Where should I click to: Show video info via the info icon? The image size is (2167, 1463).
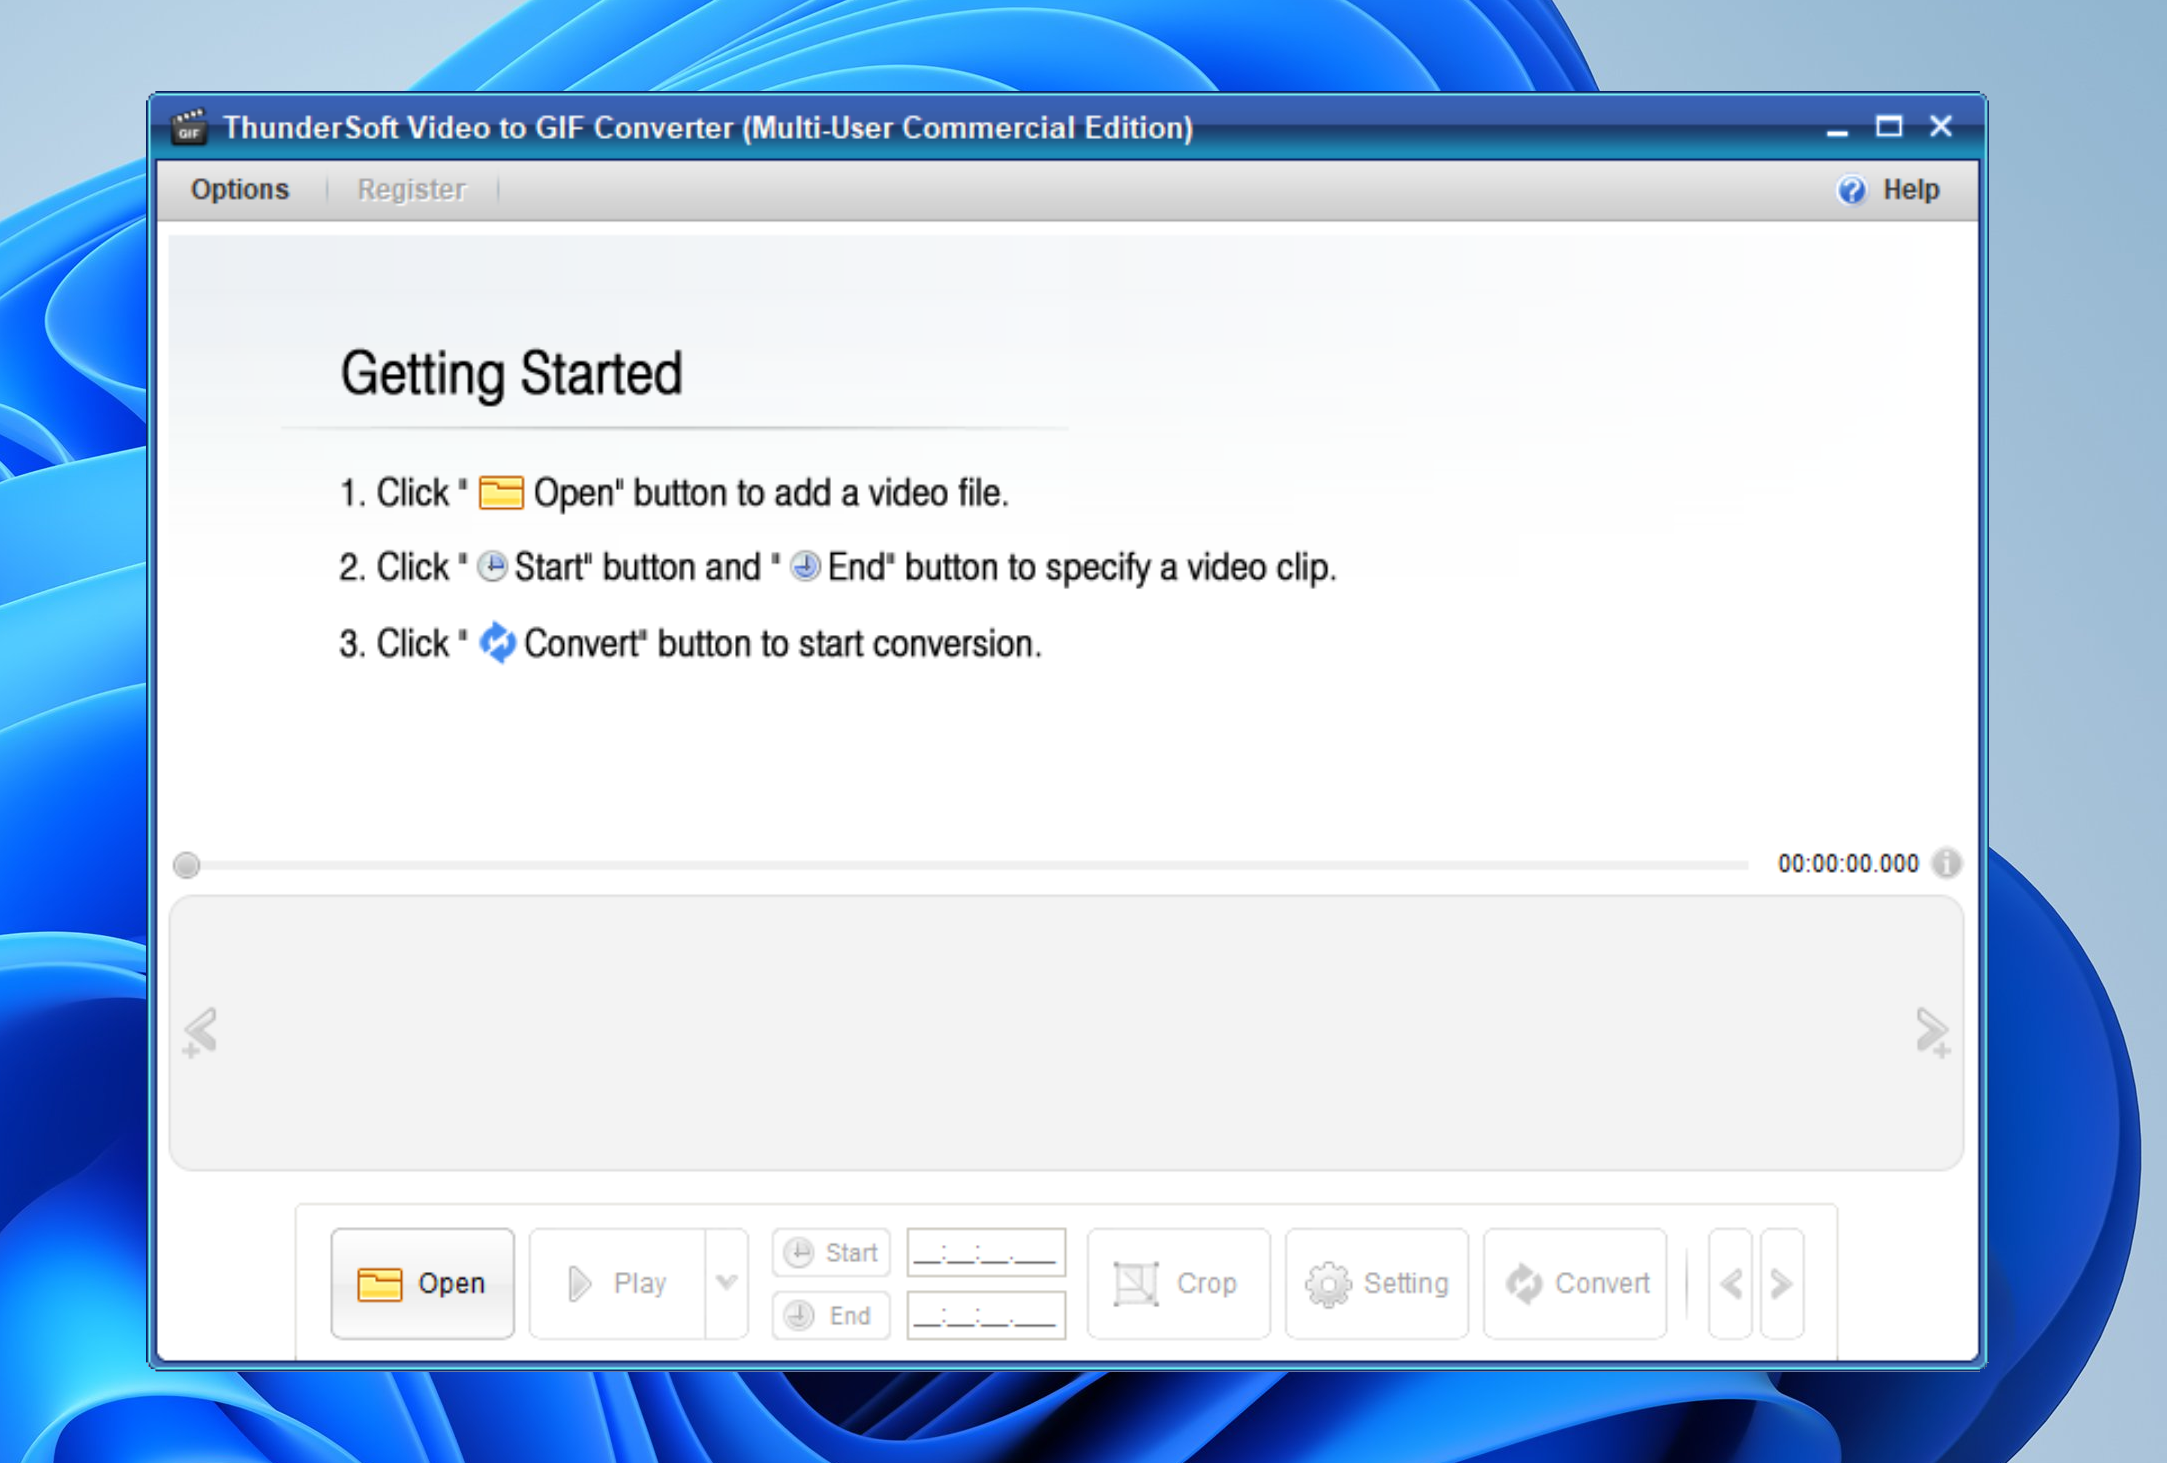pyautogui.click(x=1946, y=862)
